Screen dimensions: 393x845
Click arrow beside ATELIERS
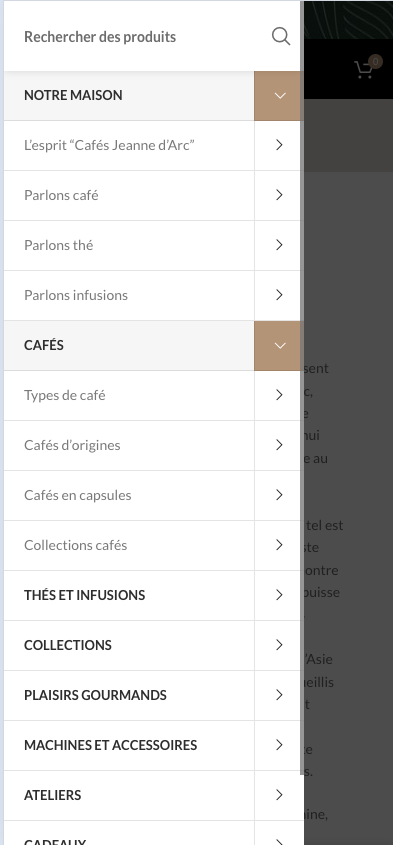pos(279,795)
